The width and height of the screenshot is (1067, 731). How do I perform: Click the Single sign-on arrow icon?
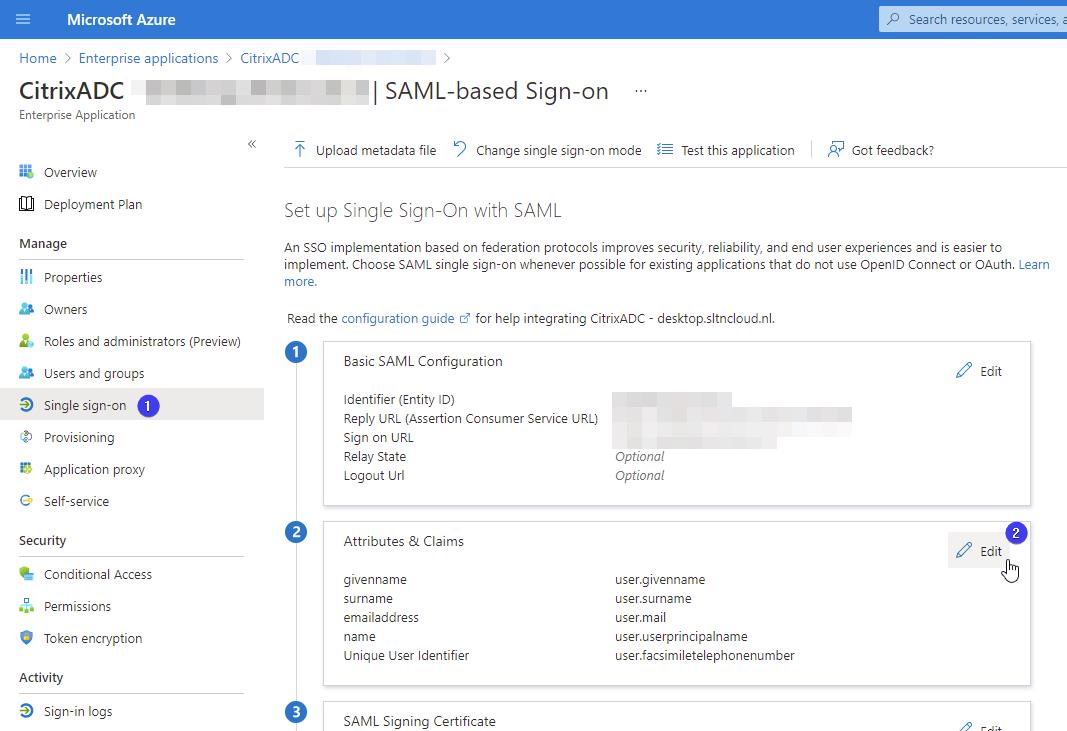[26, 404]
